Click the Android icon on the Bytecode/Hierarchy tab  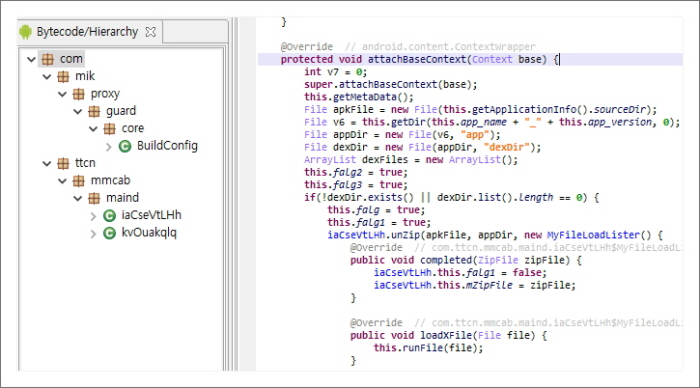point(25,32)
